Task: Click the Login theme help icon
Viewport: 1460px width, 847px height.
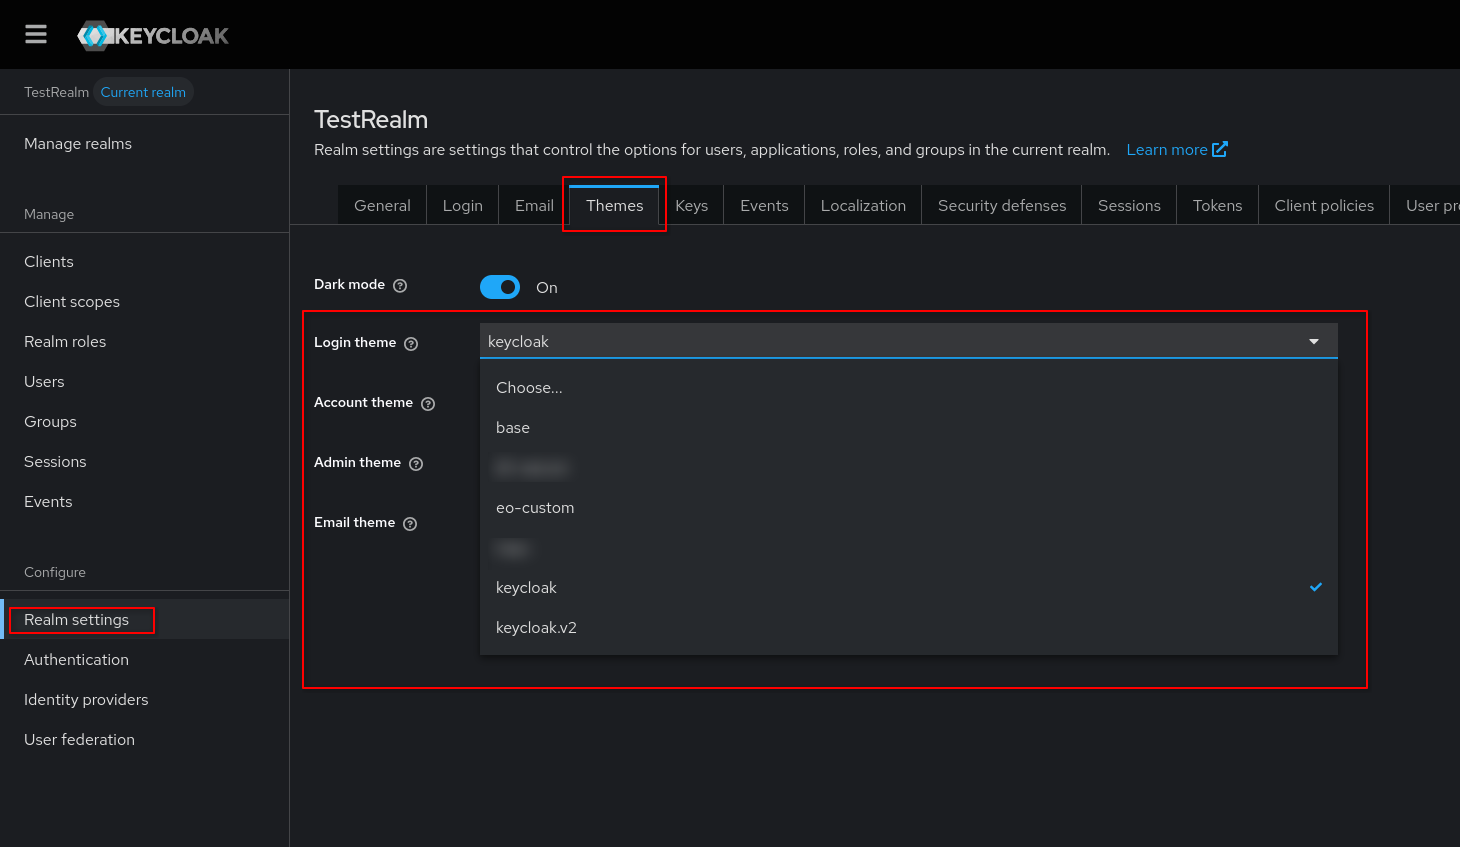Action: coord(411,344)
